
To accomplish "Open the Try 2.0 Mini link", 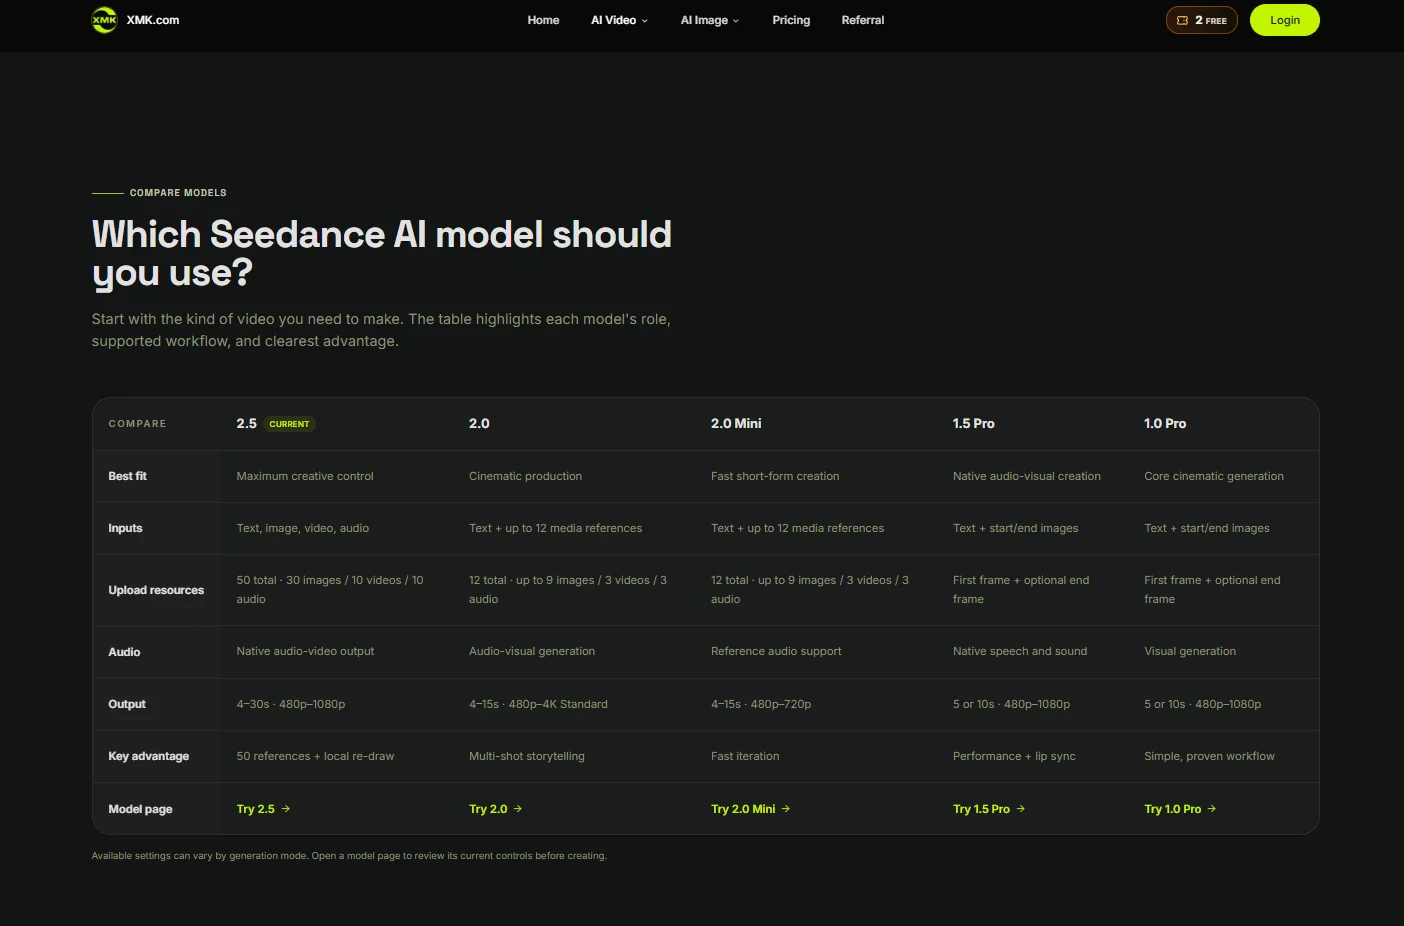I will click(x=750, y=809).
